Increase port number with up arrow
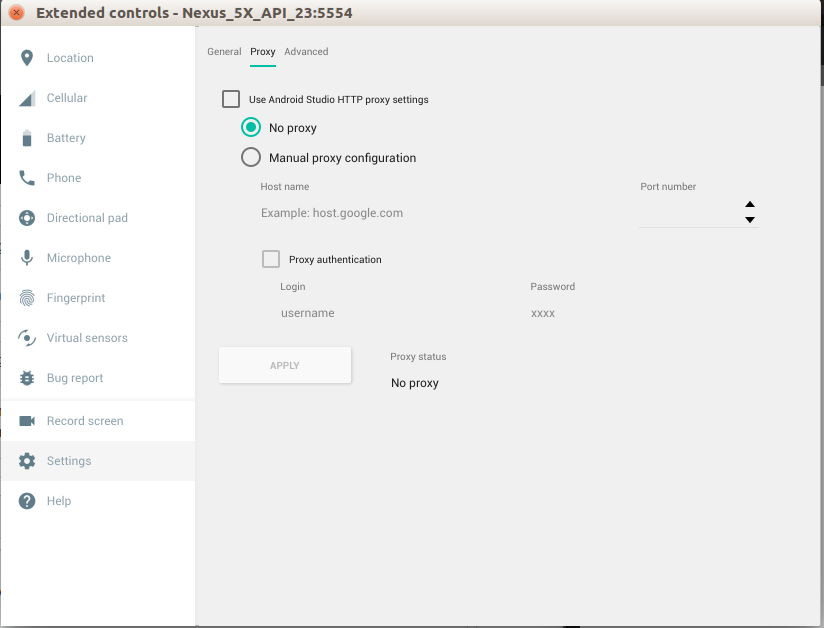 point(750,204)
